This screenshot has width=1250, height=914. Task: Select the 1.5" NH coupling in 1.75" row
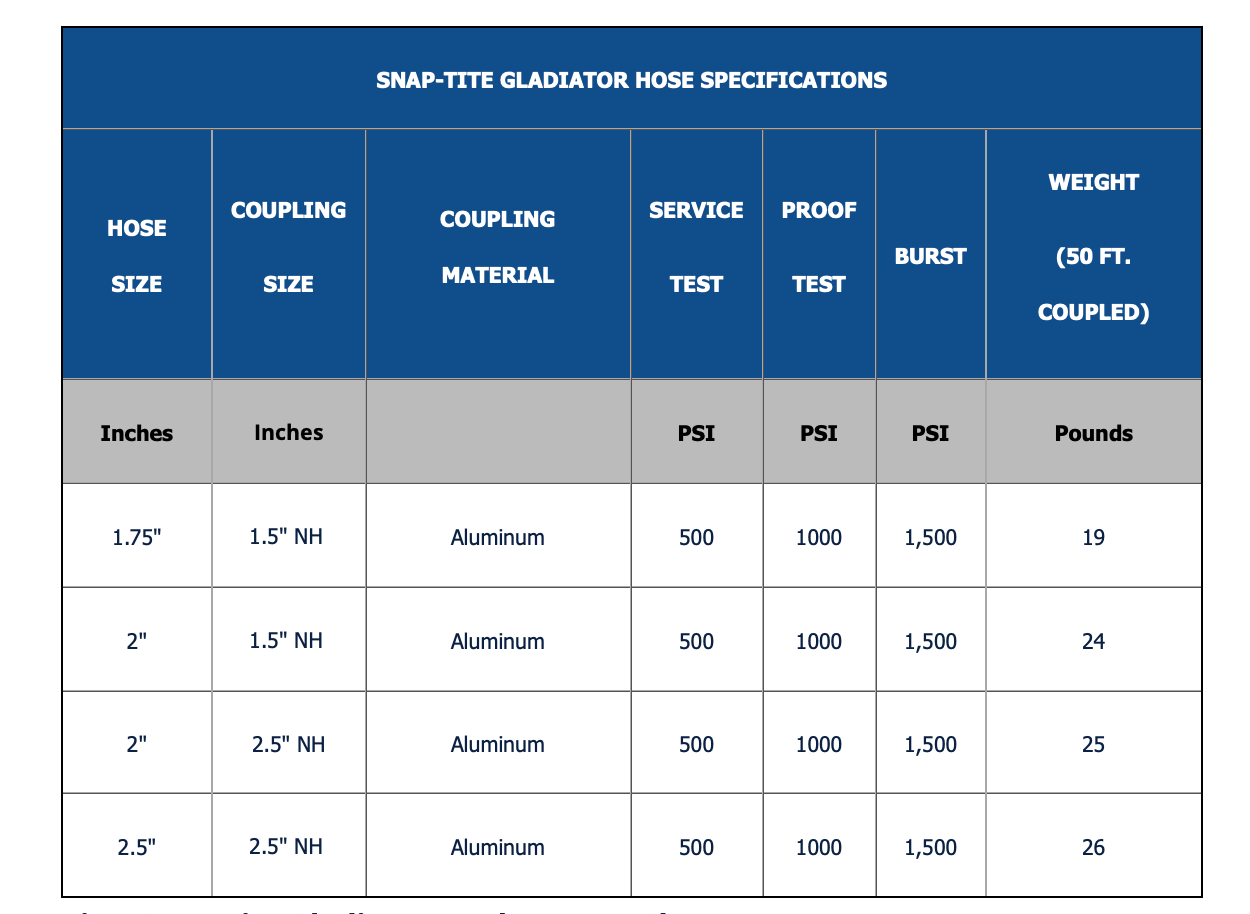[x=286, y=536]
